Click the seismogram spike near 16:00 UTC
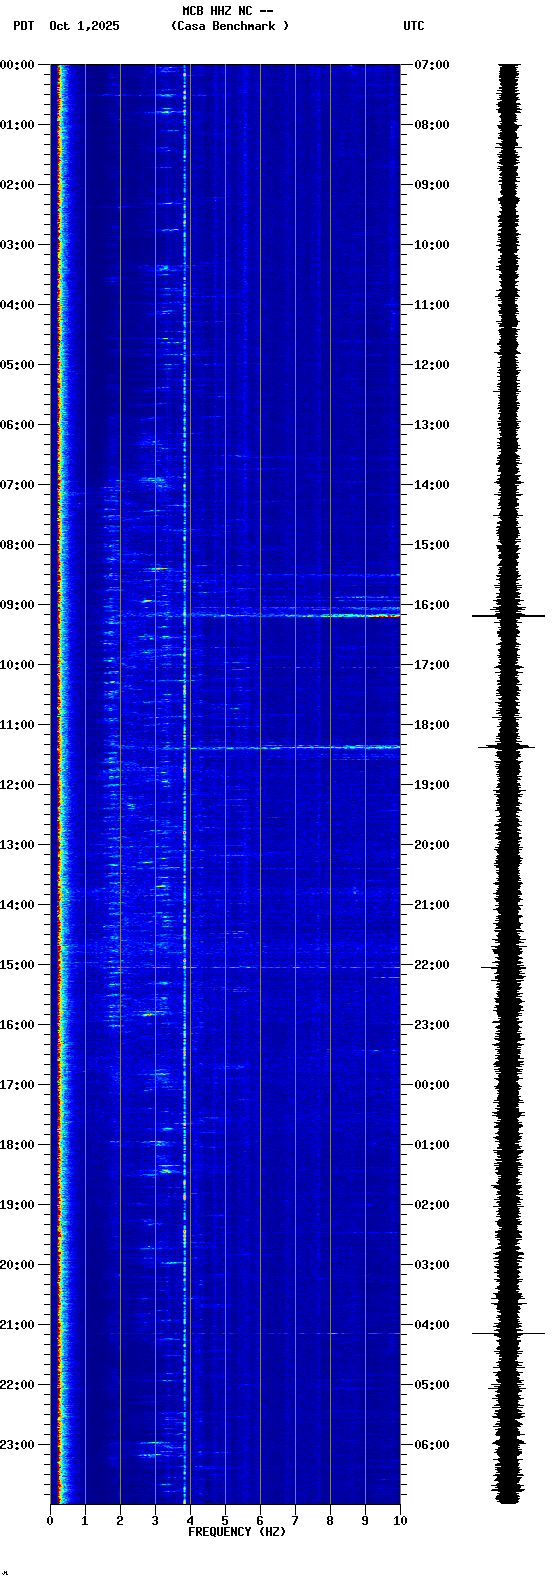 [x=509, y=616]
